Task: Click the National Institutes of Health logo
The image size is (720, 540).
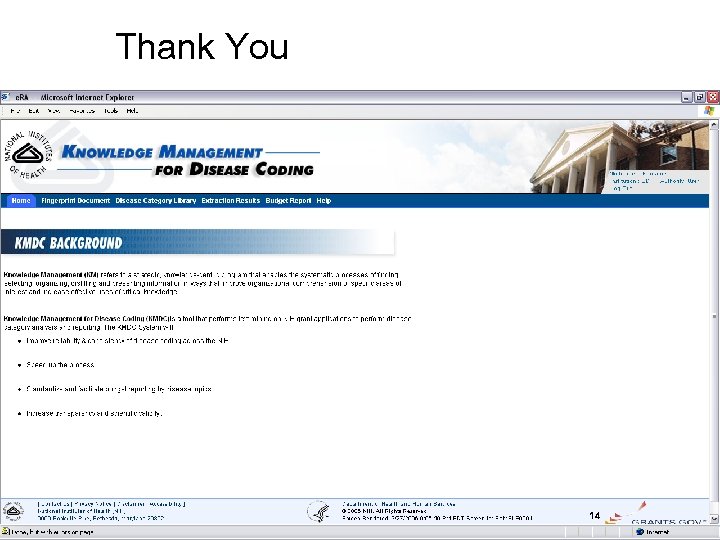Action: pos(28,153)
